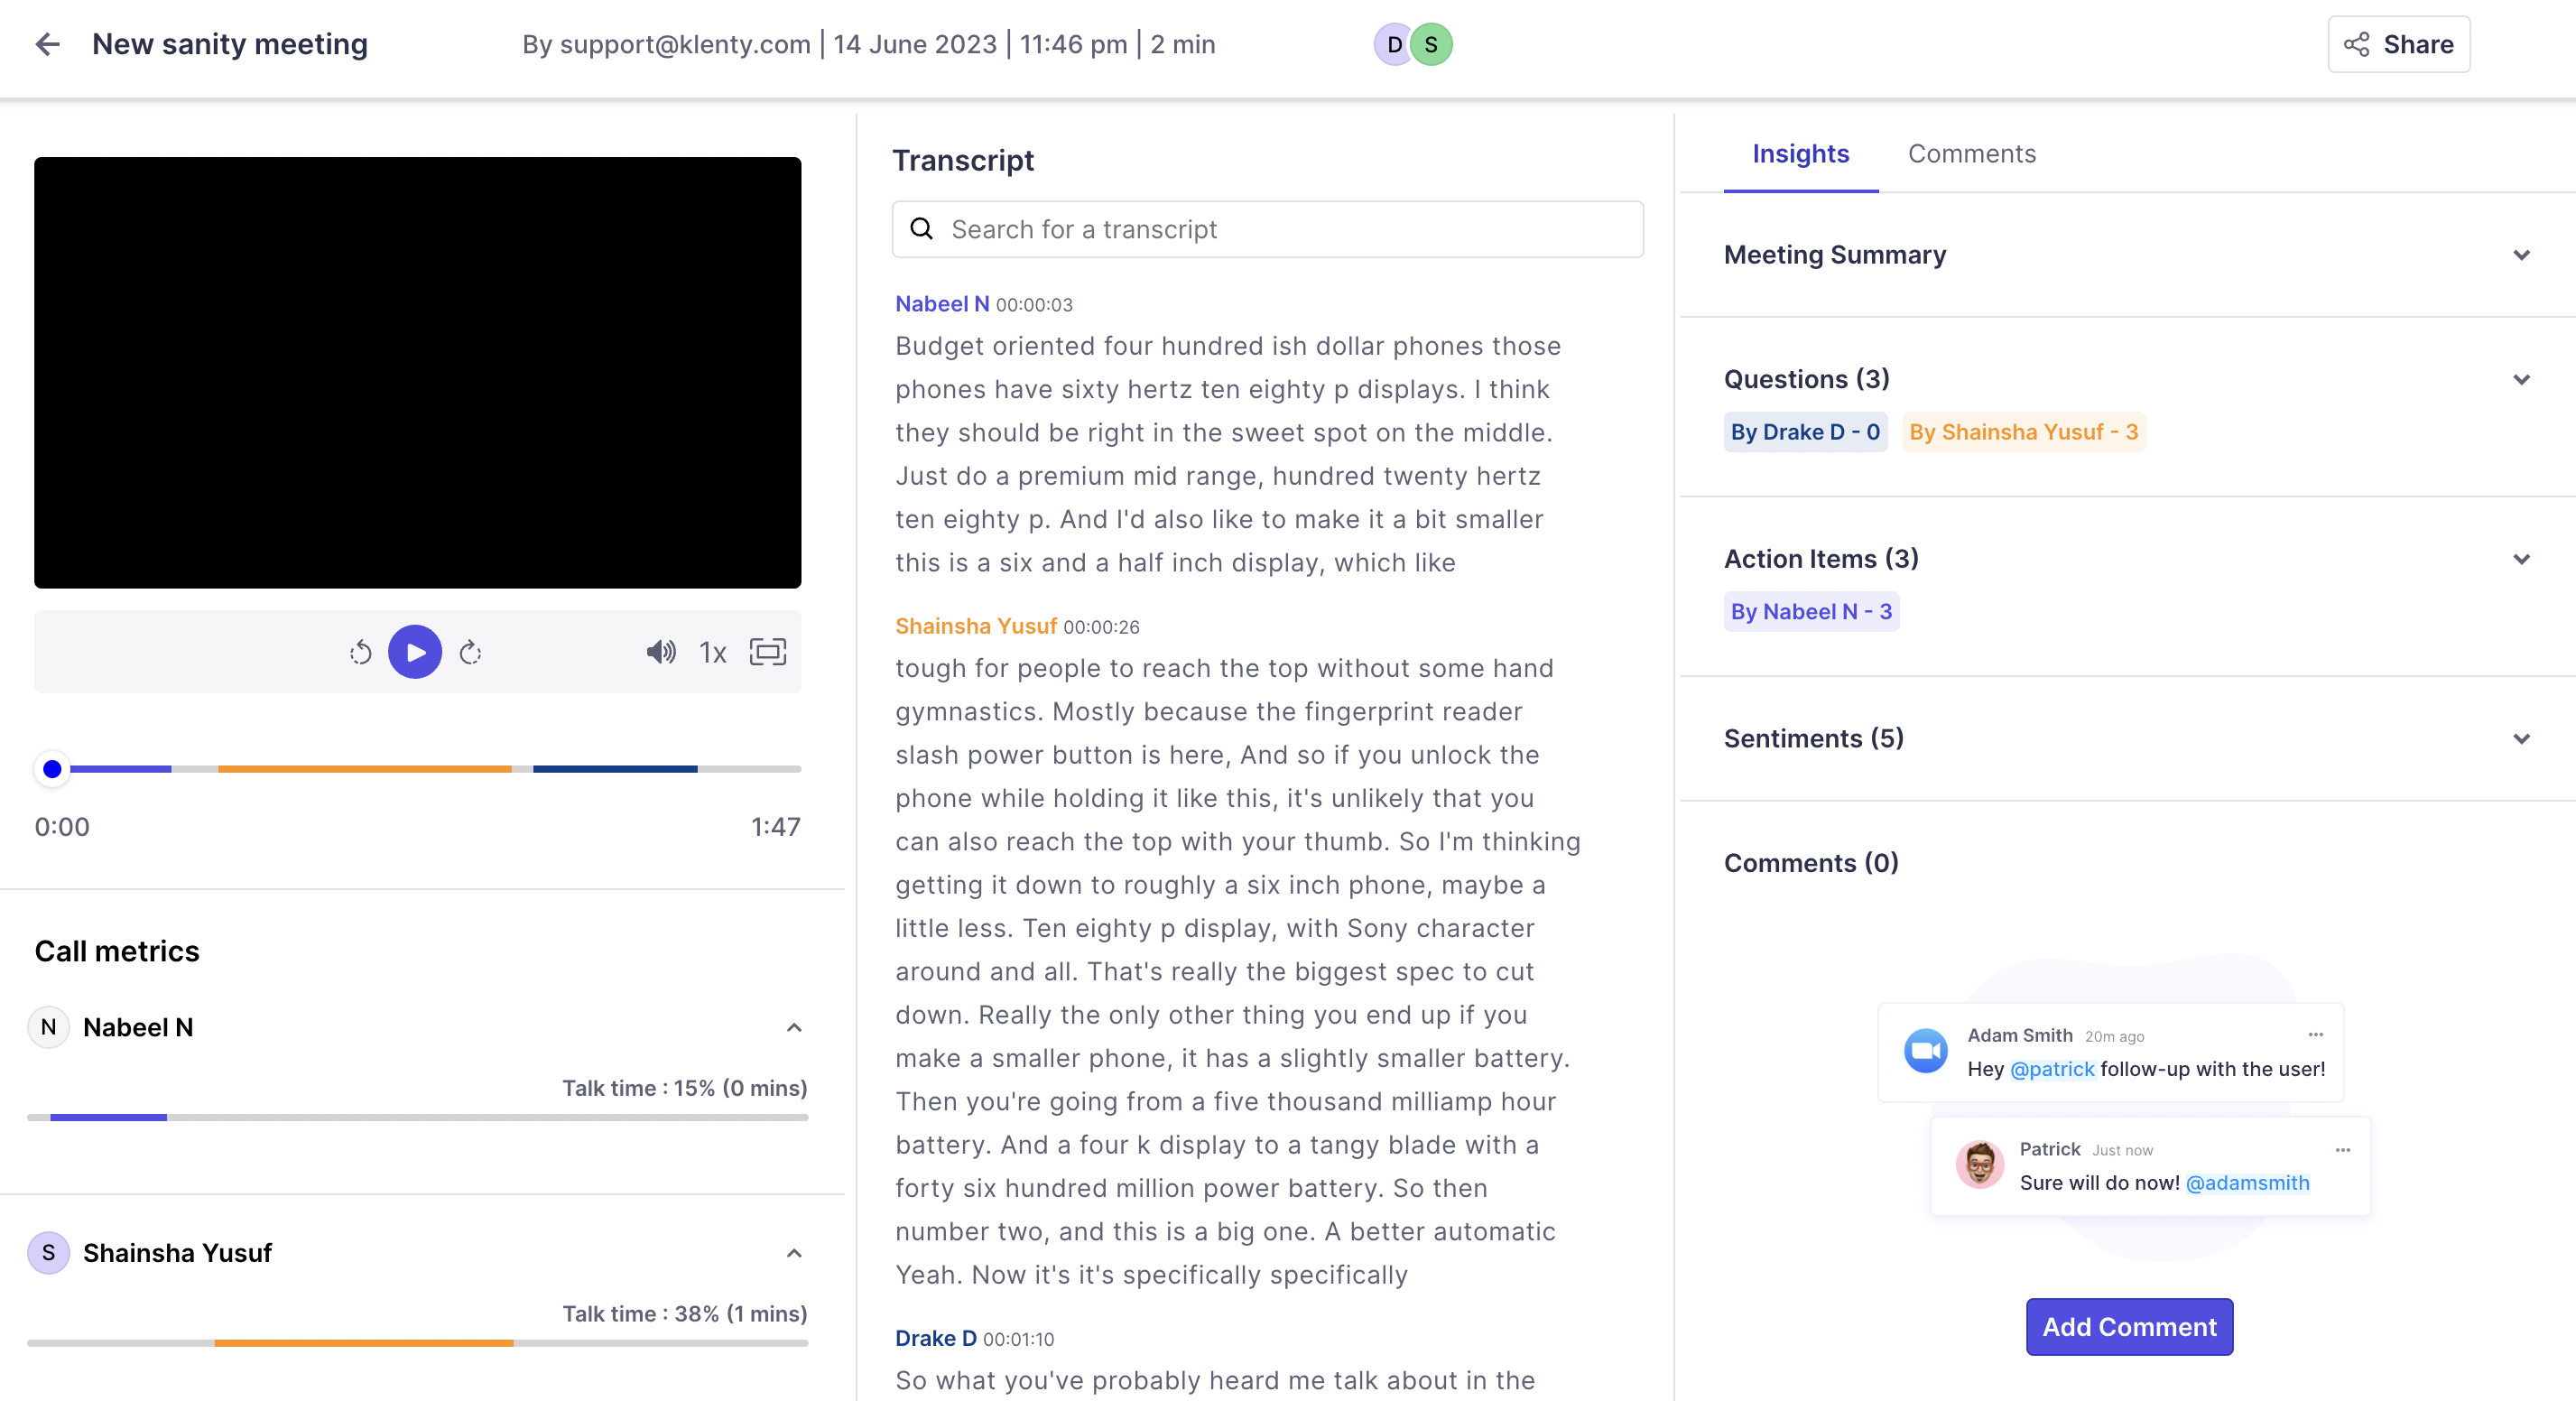
Task: Expand the Questions section chevron
Action: point(2520,380)
